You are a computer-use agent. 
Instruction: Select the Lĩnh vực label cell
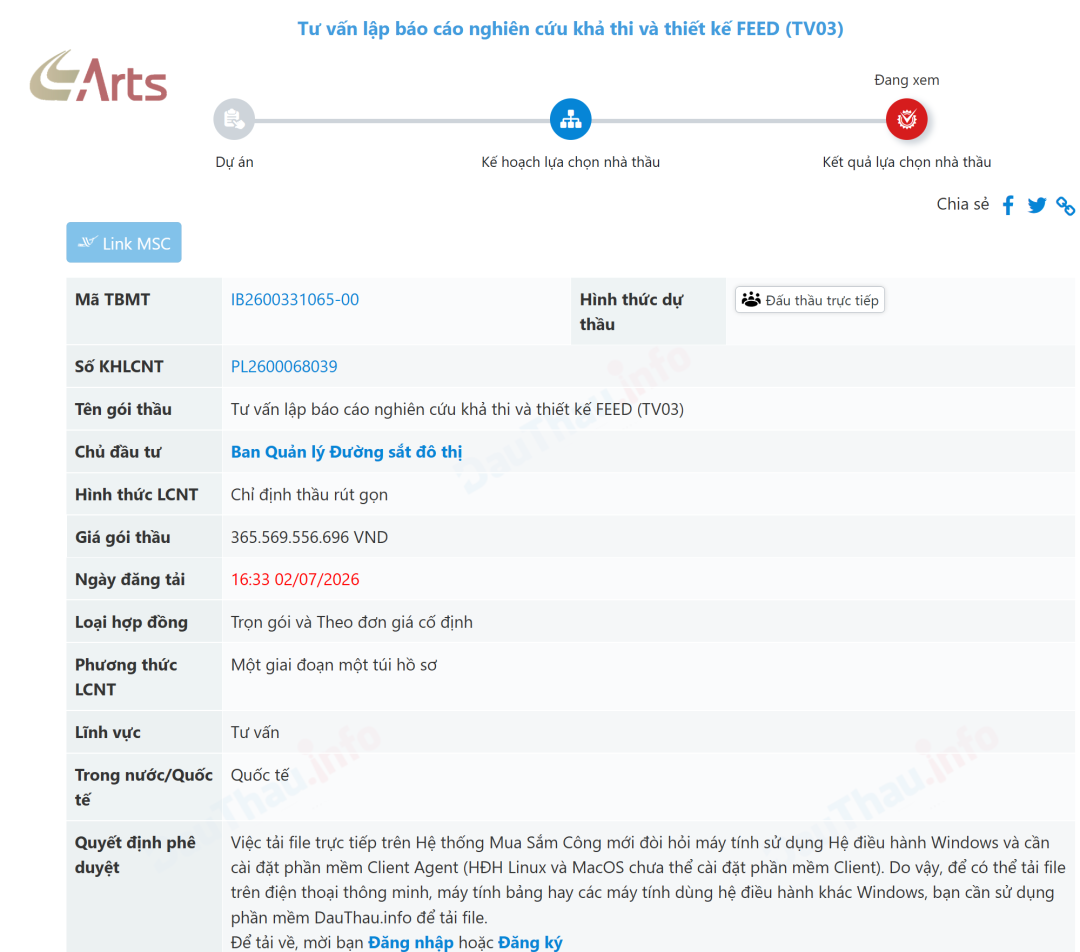pyautogui.click(x=144, y=732)
